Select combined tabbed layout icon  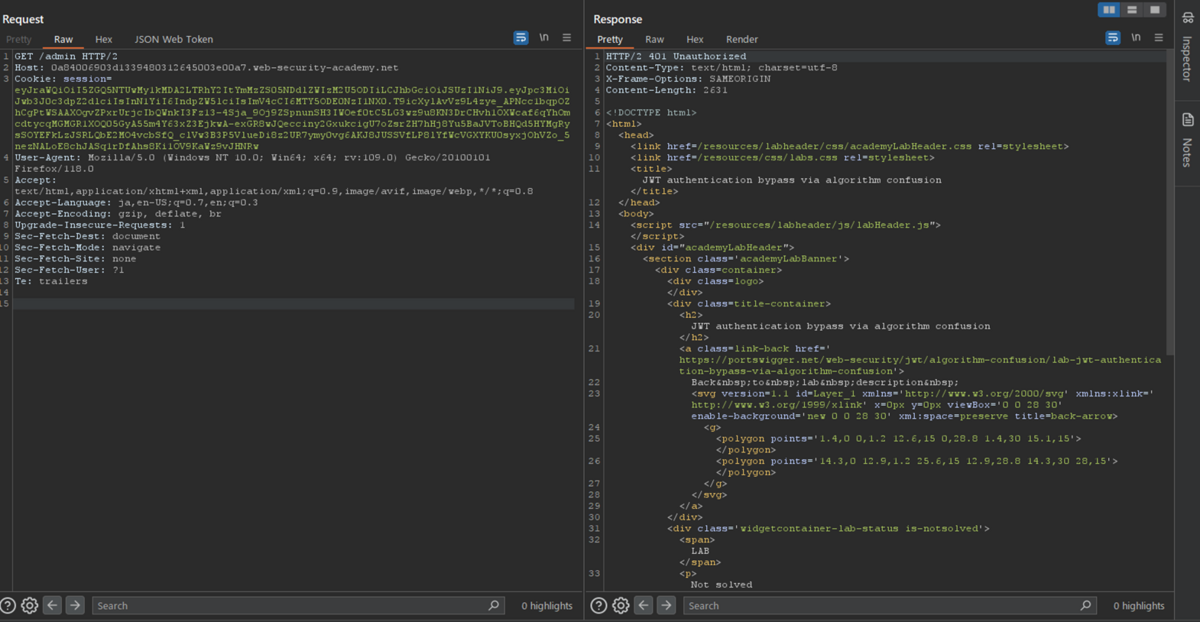click(x=1155, y=10)
